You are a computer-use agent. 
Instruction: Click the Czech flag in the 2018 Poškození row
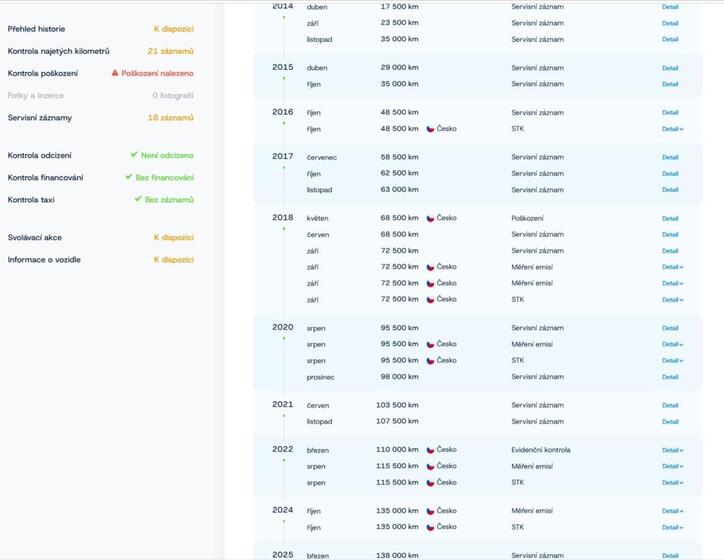tap(430, 218)
